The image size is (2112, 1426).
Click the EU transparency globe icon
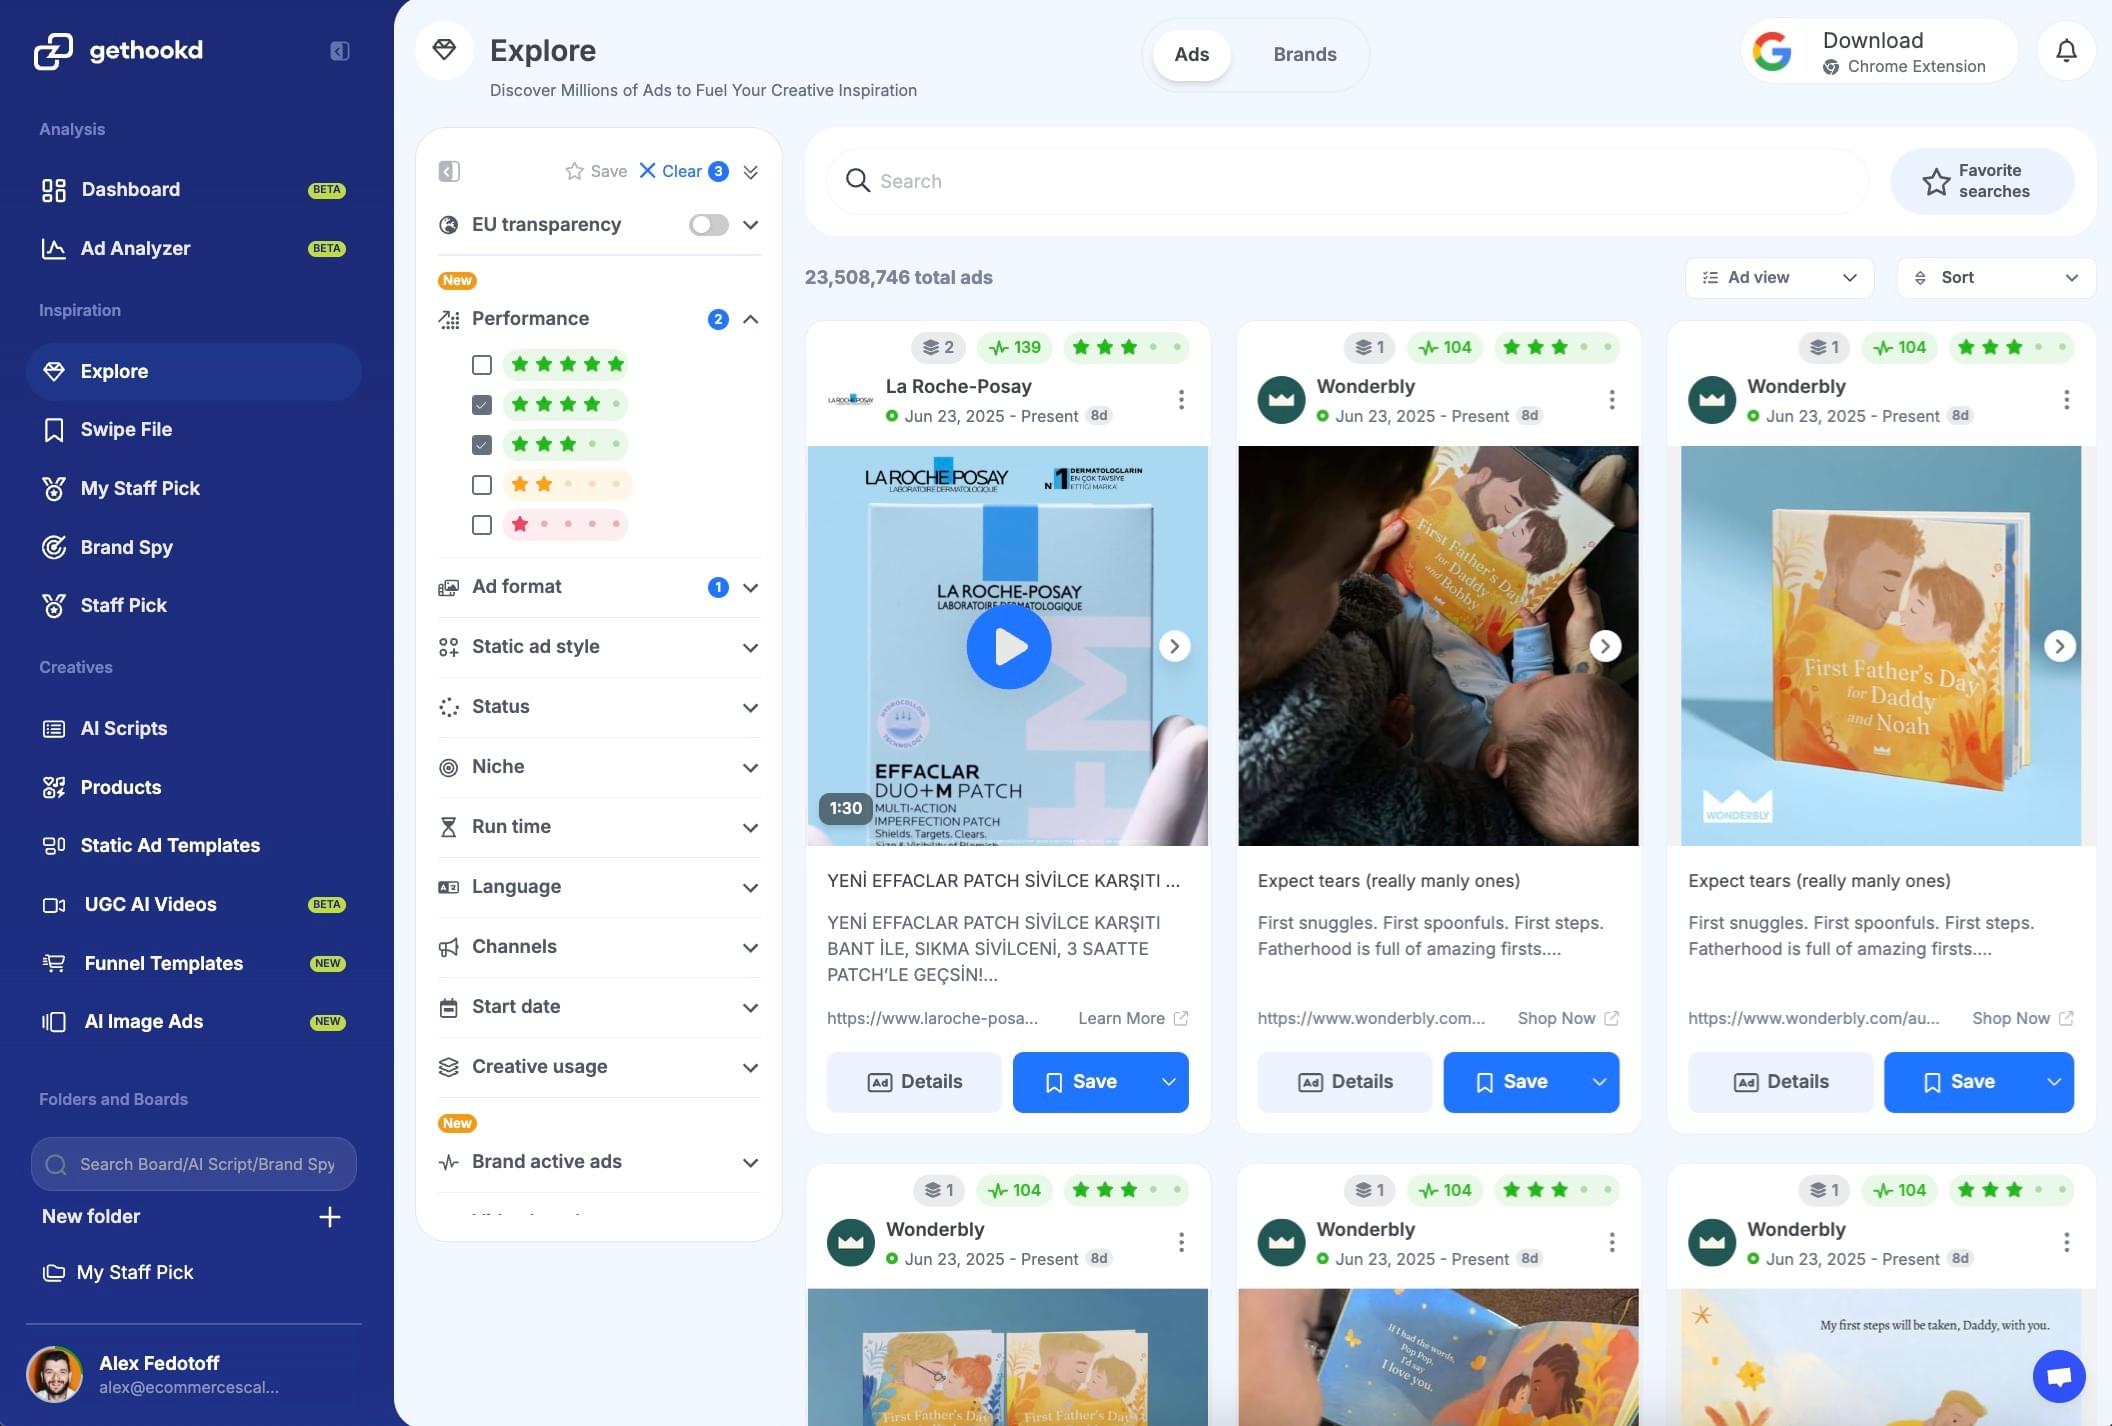[449, 225]
